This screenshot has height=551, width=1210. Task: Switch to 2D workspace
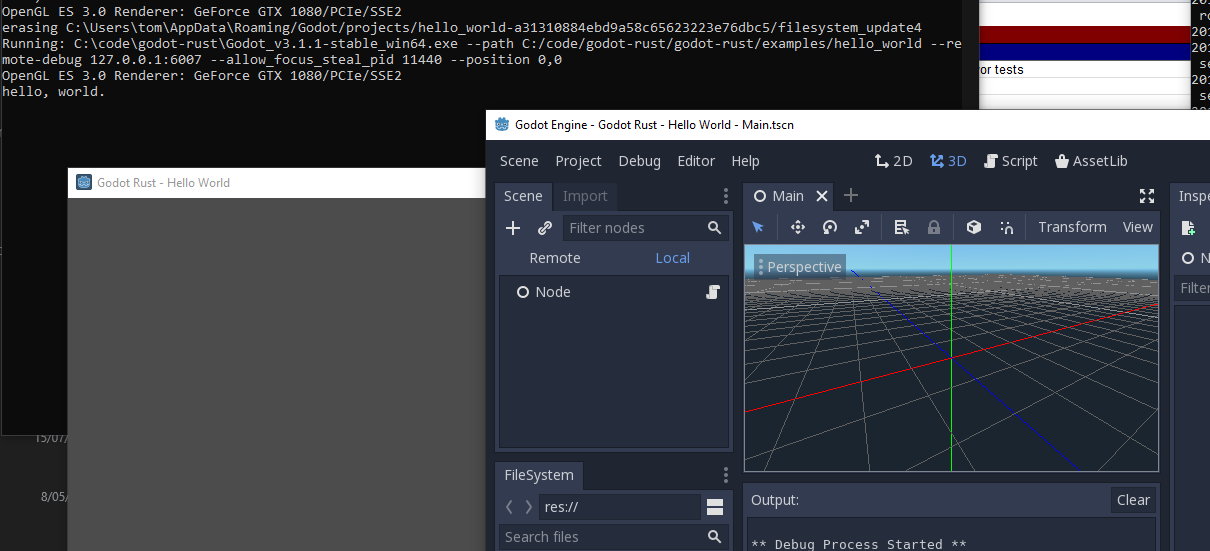coord(893,161)
